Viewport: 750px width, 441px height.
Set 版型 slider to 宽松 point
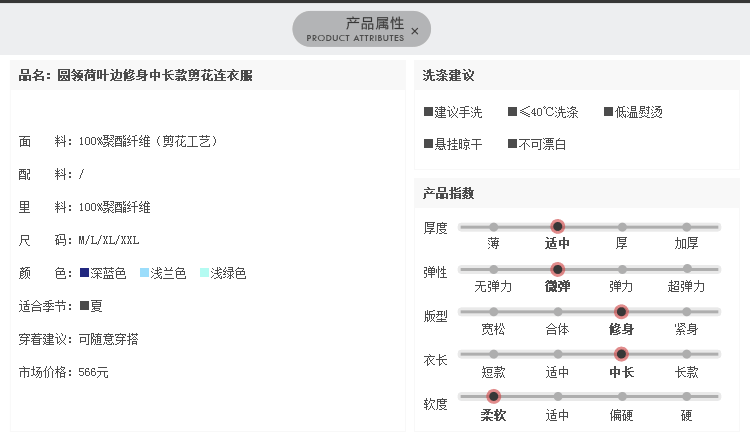[494, 312]
